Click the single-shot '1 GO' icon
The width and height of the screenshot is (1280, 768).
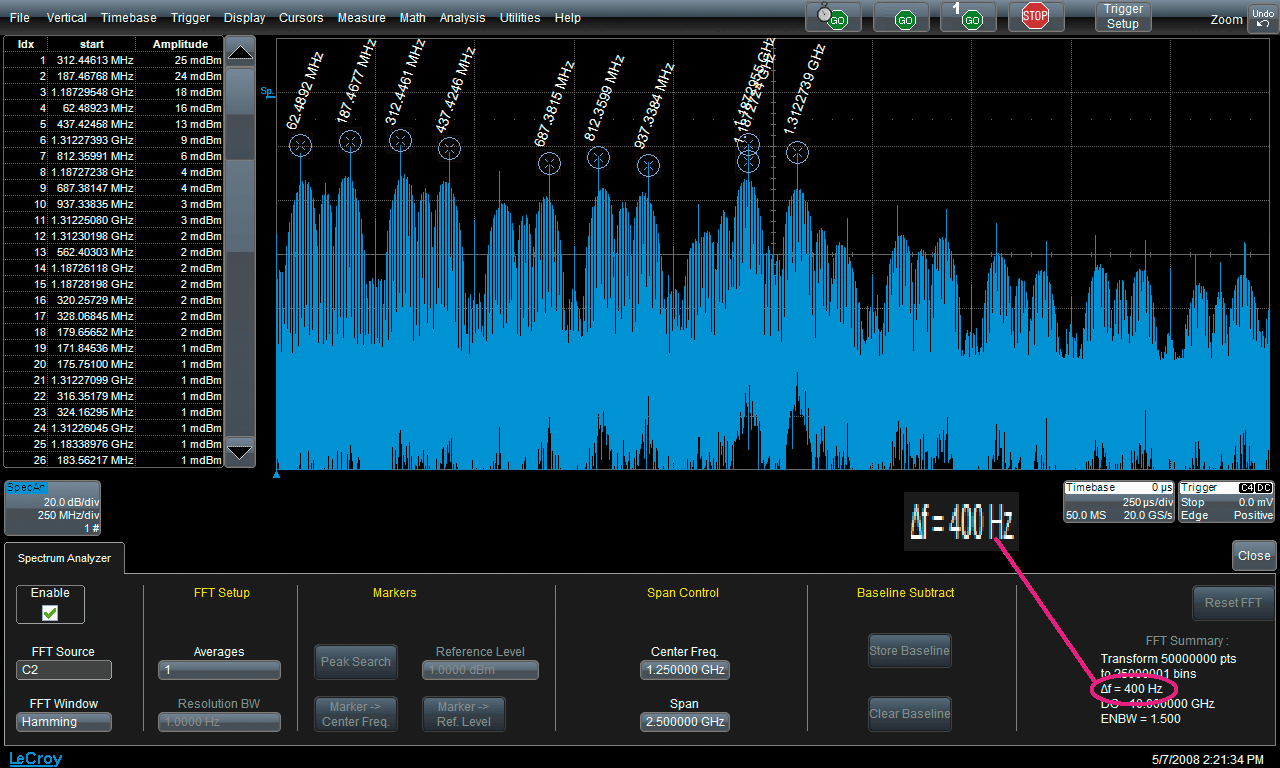coord(965,17)
